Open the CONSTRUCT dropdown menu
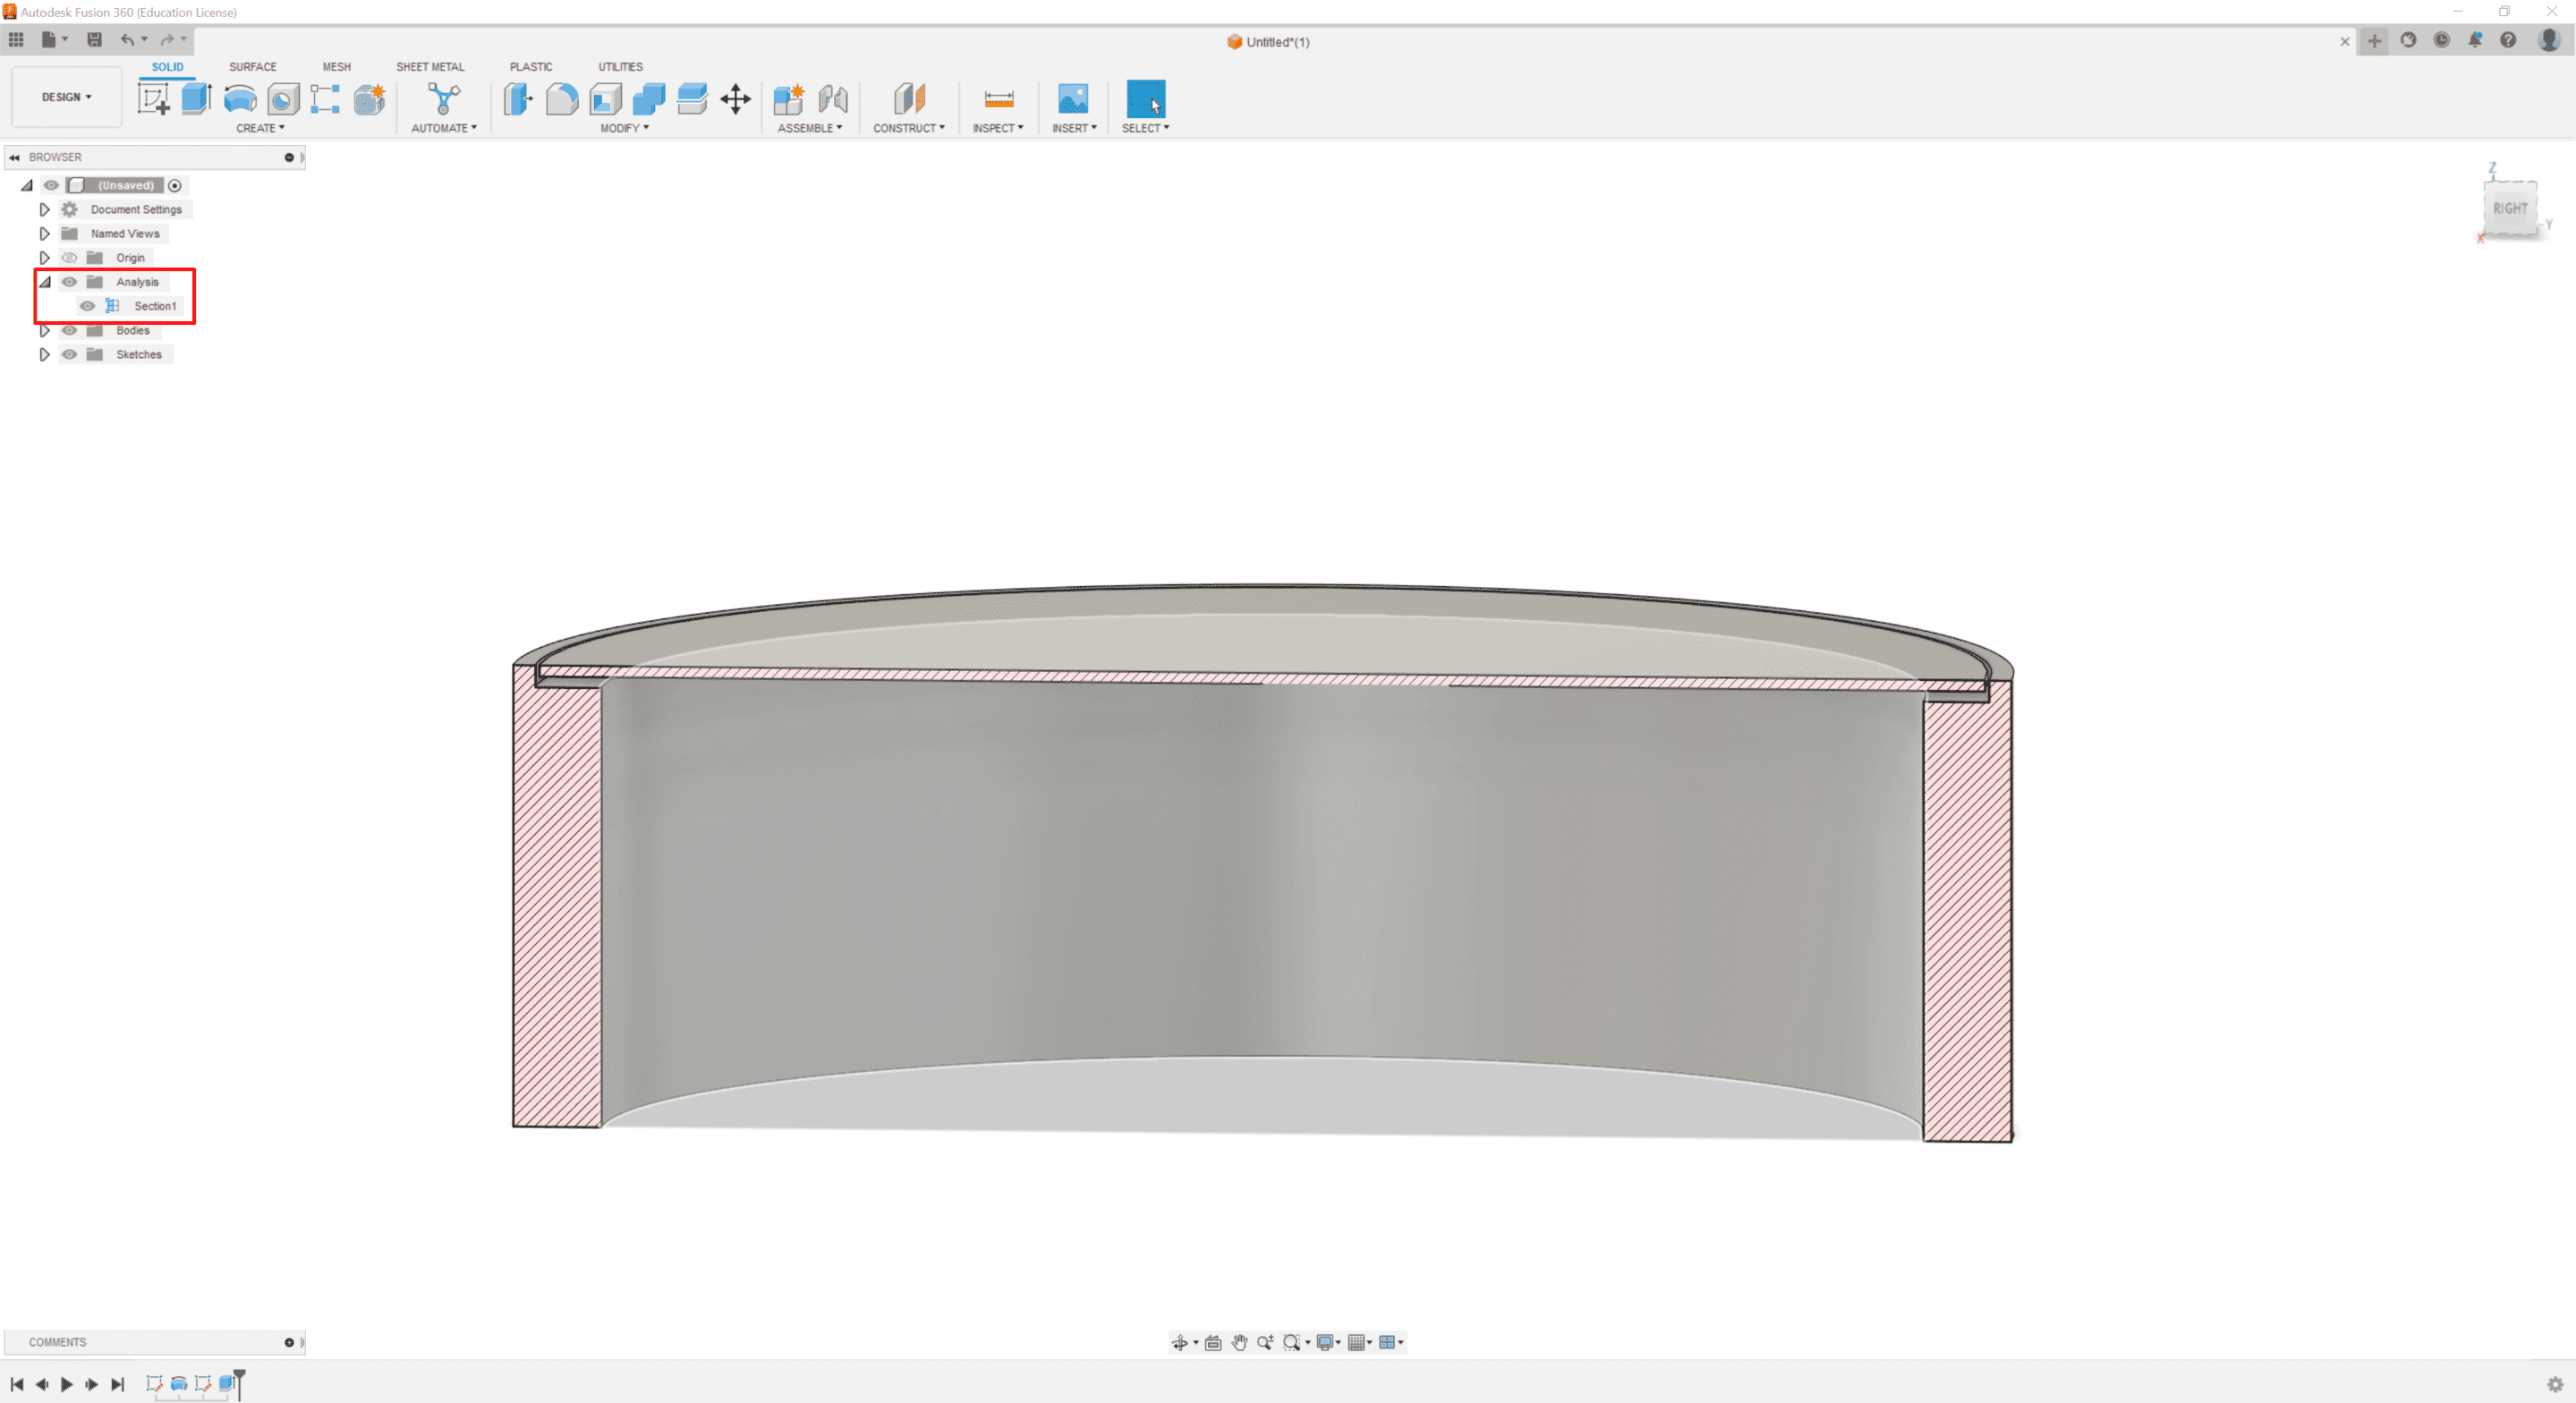The height and width of the screenshot is (1403, 2576). point(908,128)
